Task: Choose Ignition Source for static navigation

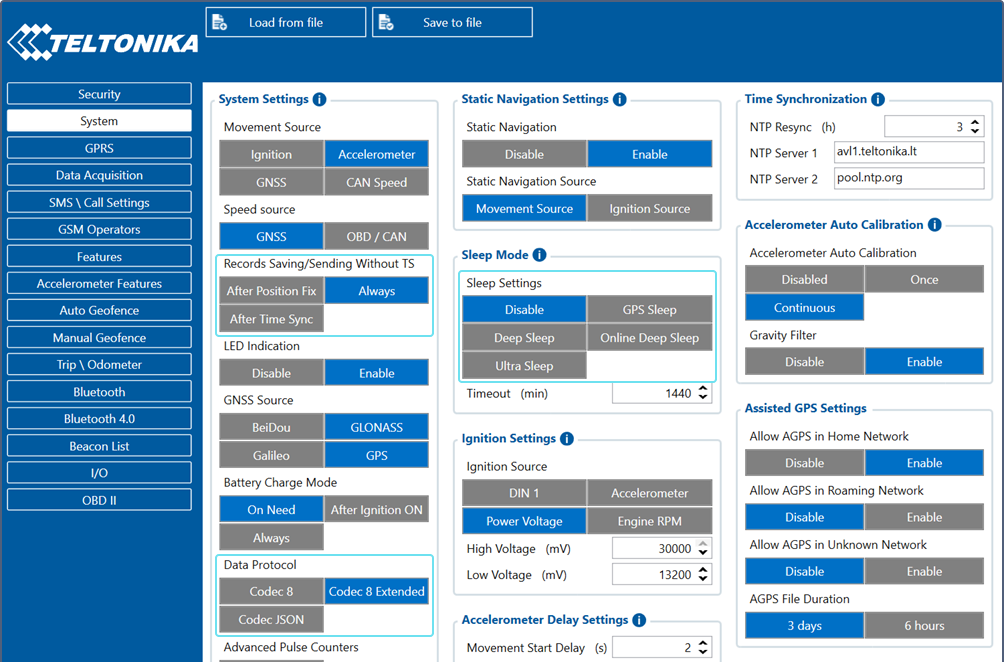Action: pyautogui.click(x=649, y=209)
